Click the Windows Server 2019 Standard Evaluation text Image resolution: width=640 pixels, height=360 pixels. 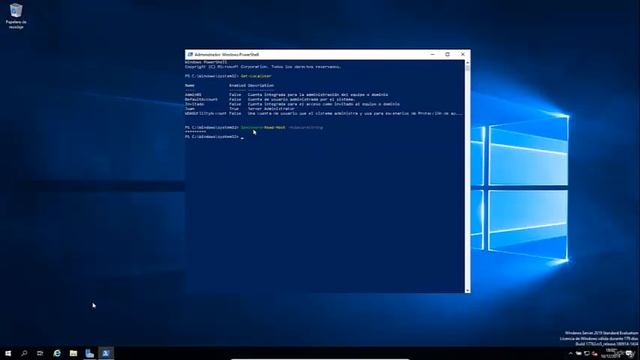click(601, 333)
